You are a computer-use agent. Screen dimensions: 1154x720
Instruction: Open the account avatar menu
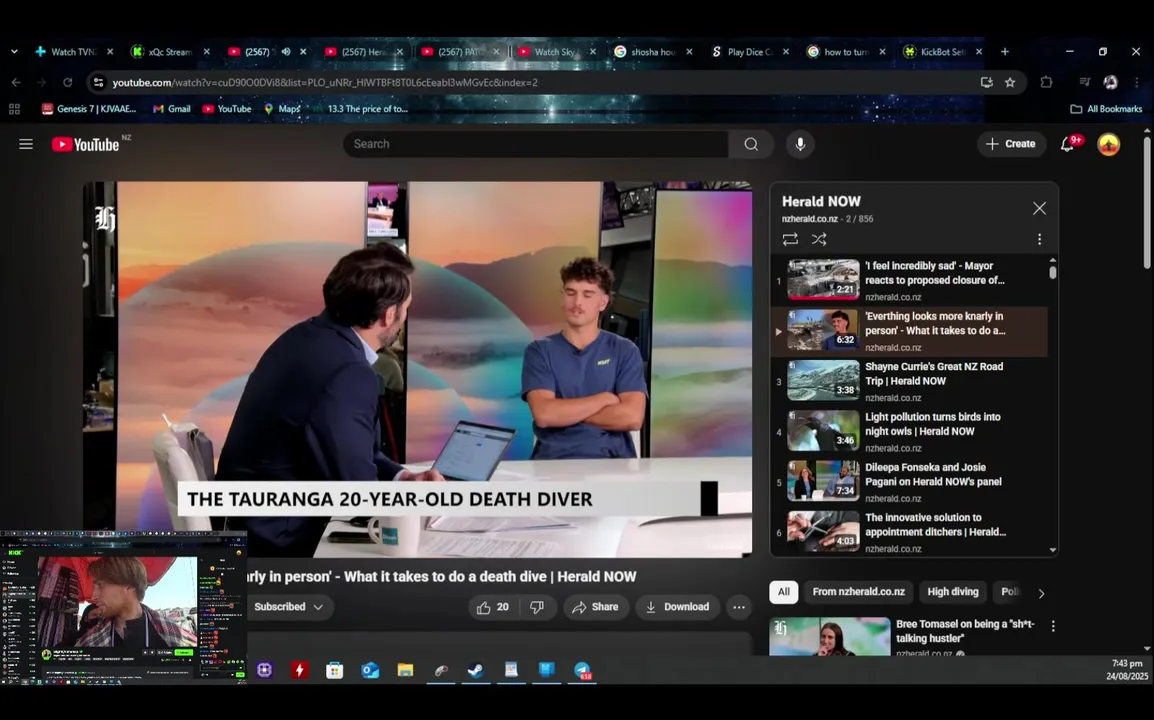(x=1108, y=144)
